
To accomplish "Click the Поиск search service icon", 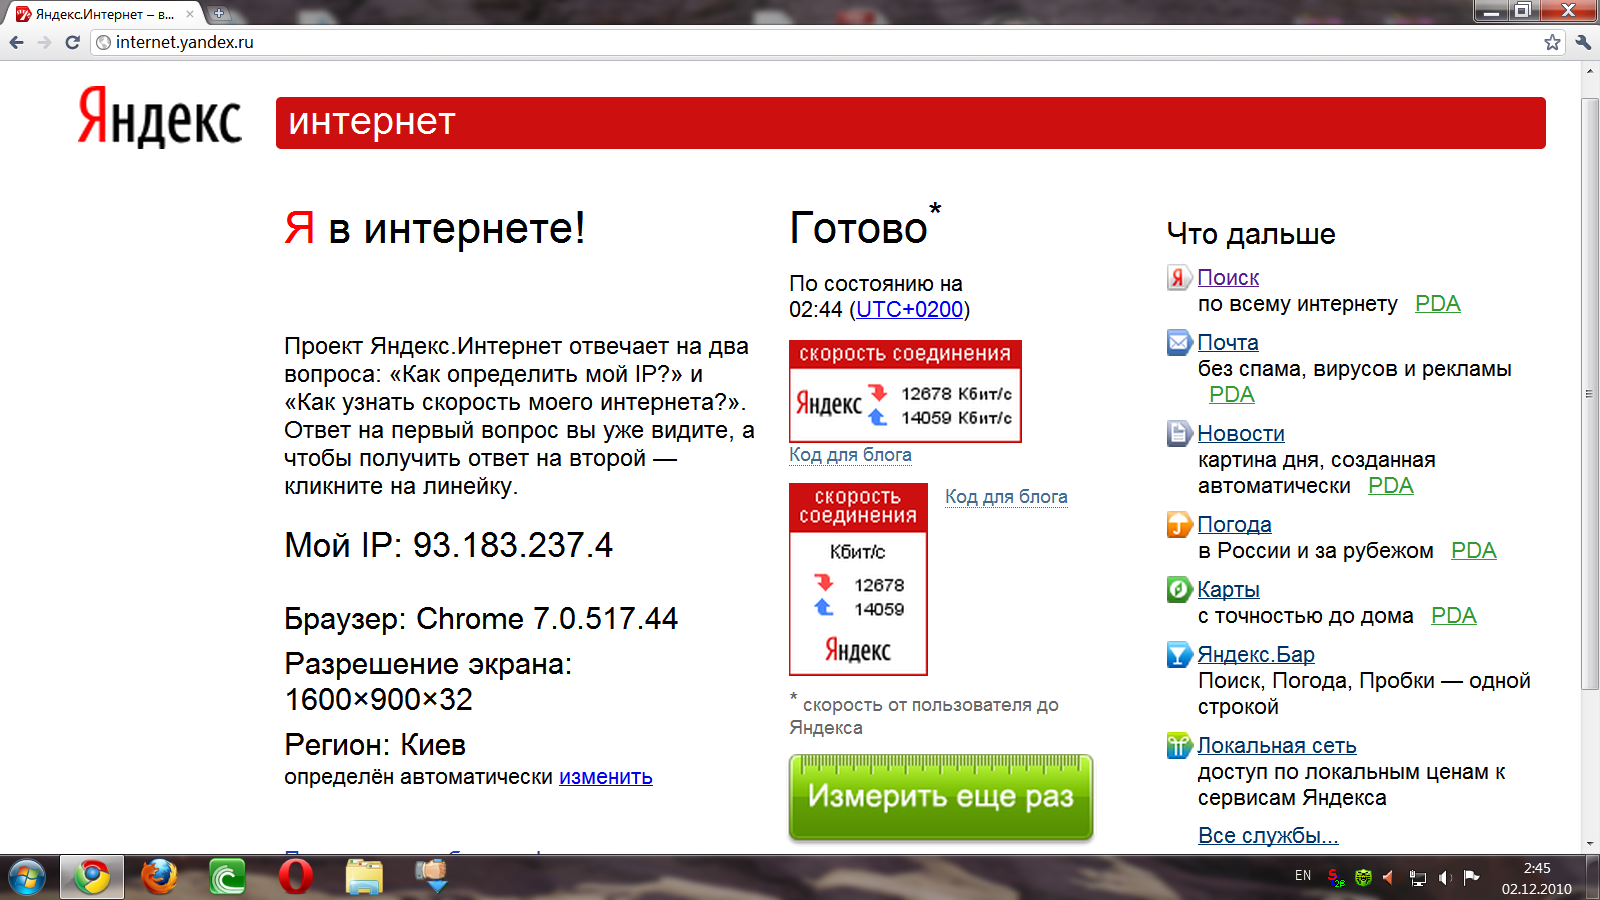I will tap(1179, 277).
